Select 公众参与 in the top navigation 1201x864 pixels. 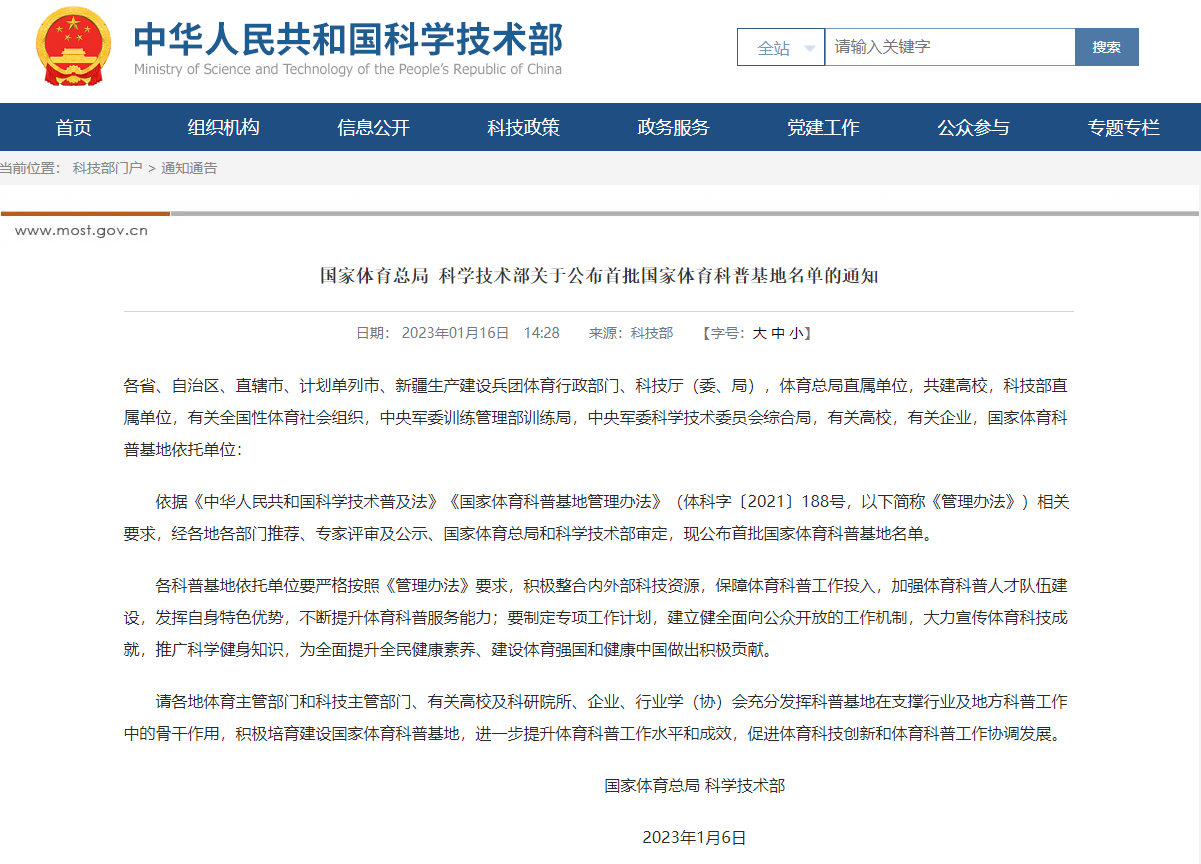pos(973,127)
